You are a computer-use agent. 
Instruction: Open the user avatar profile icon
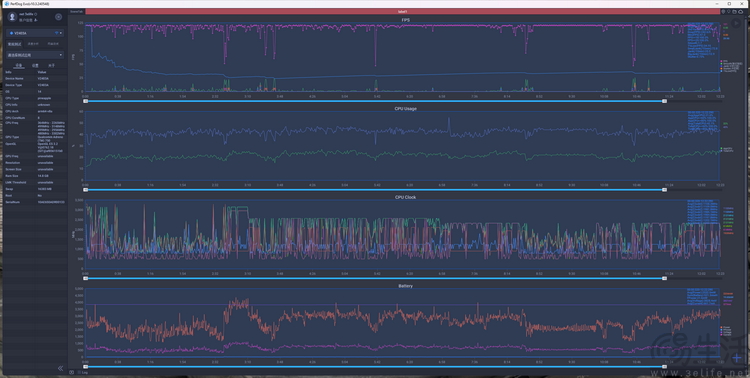click(x=12, y=17)
